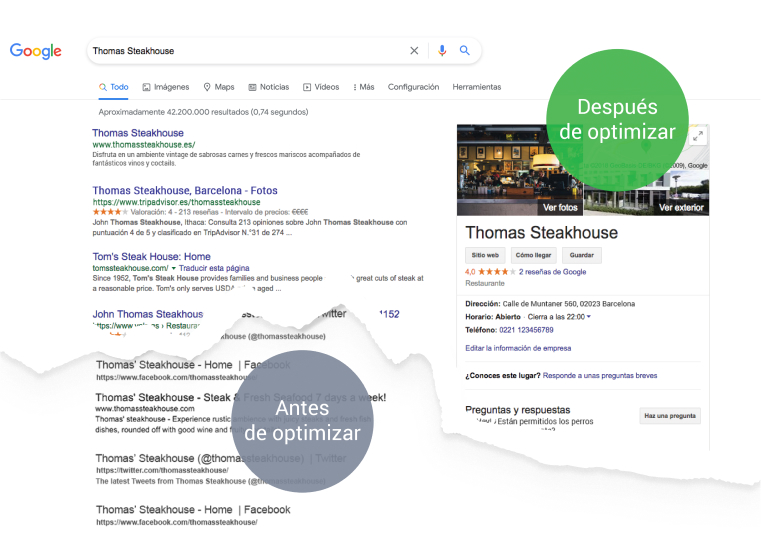
Task: Click the phone number 0221 123456789
Action: [526, 330]
